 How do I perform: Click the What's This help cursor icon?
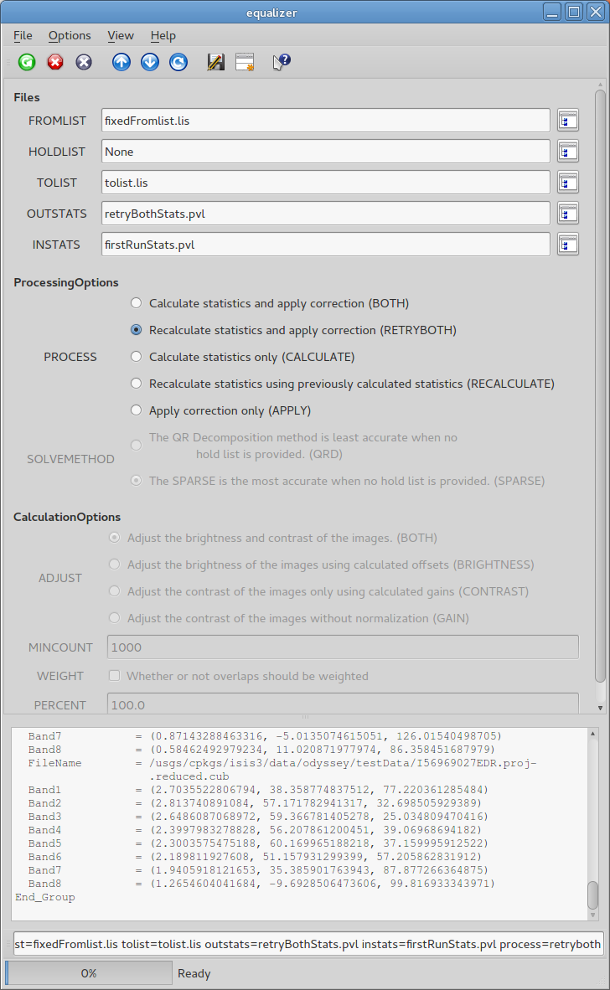click(281, 62)
